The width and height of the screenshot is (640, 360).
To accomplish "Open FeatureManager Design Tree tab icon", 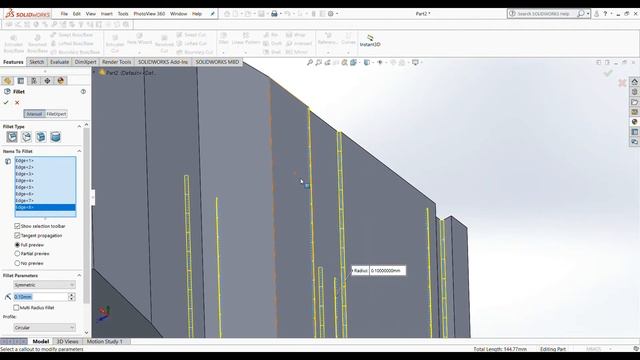I will point(7,80).
